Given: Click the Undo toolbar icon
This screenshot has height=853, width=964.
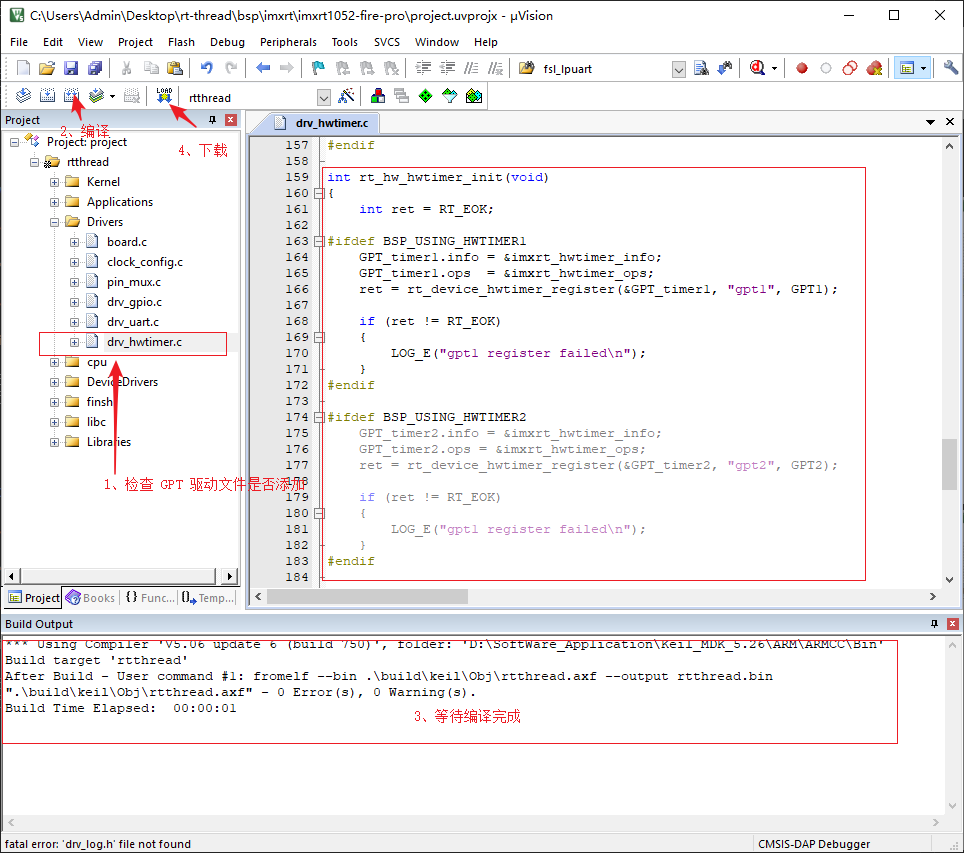Looking at the screenshot, I should (x=206, y=68).
